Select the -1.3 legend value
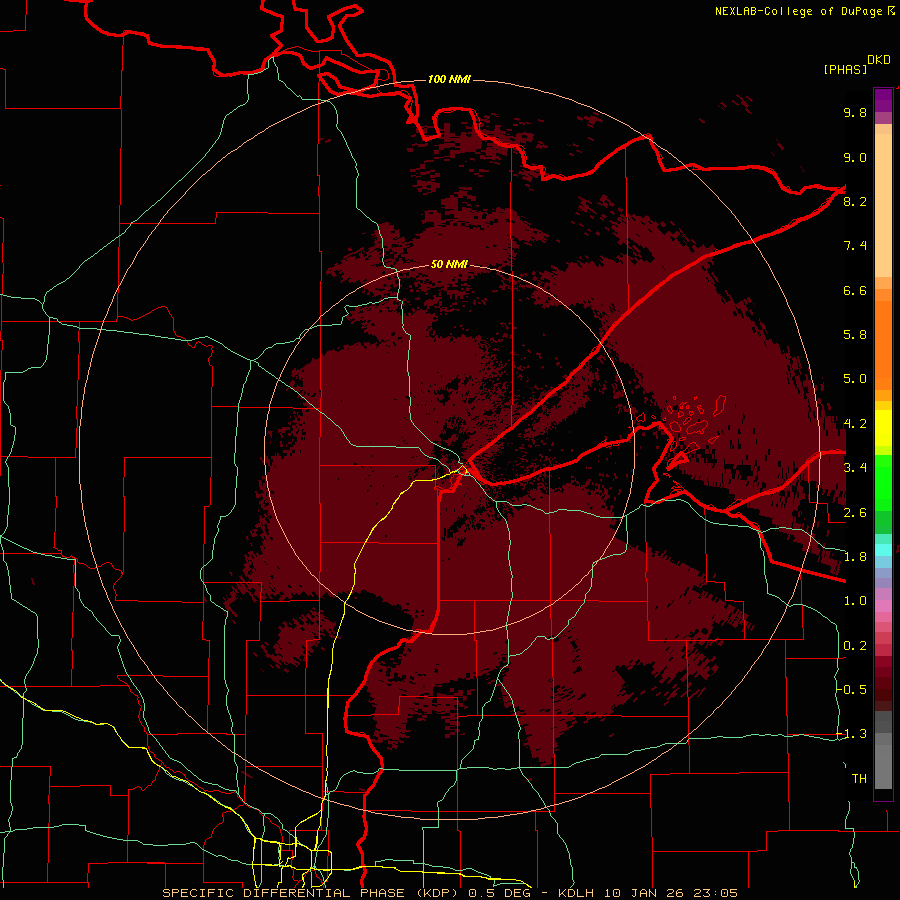 [x=852, y=734]
